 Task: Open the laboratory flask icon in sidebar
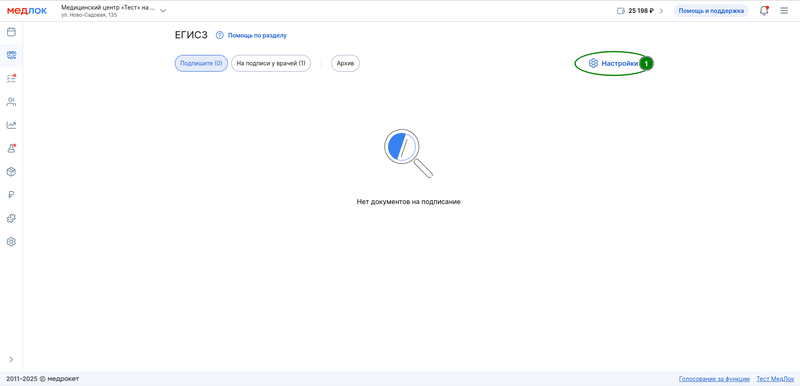pos(11,148)
